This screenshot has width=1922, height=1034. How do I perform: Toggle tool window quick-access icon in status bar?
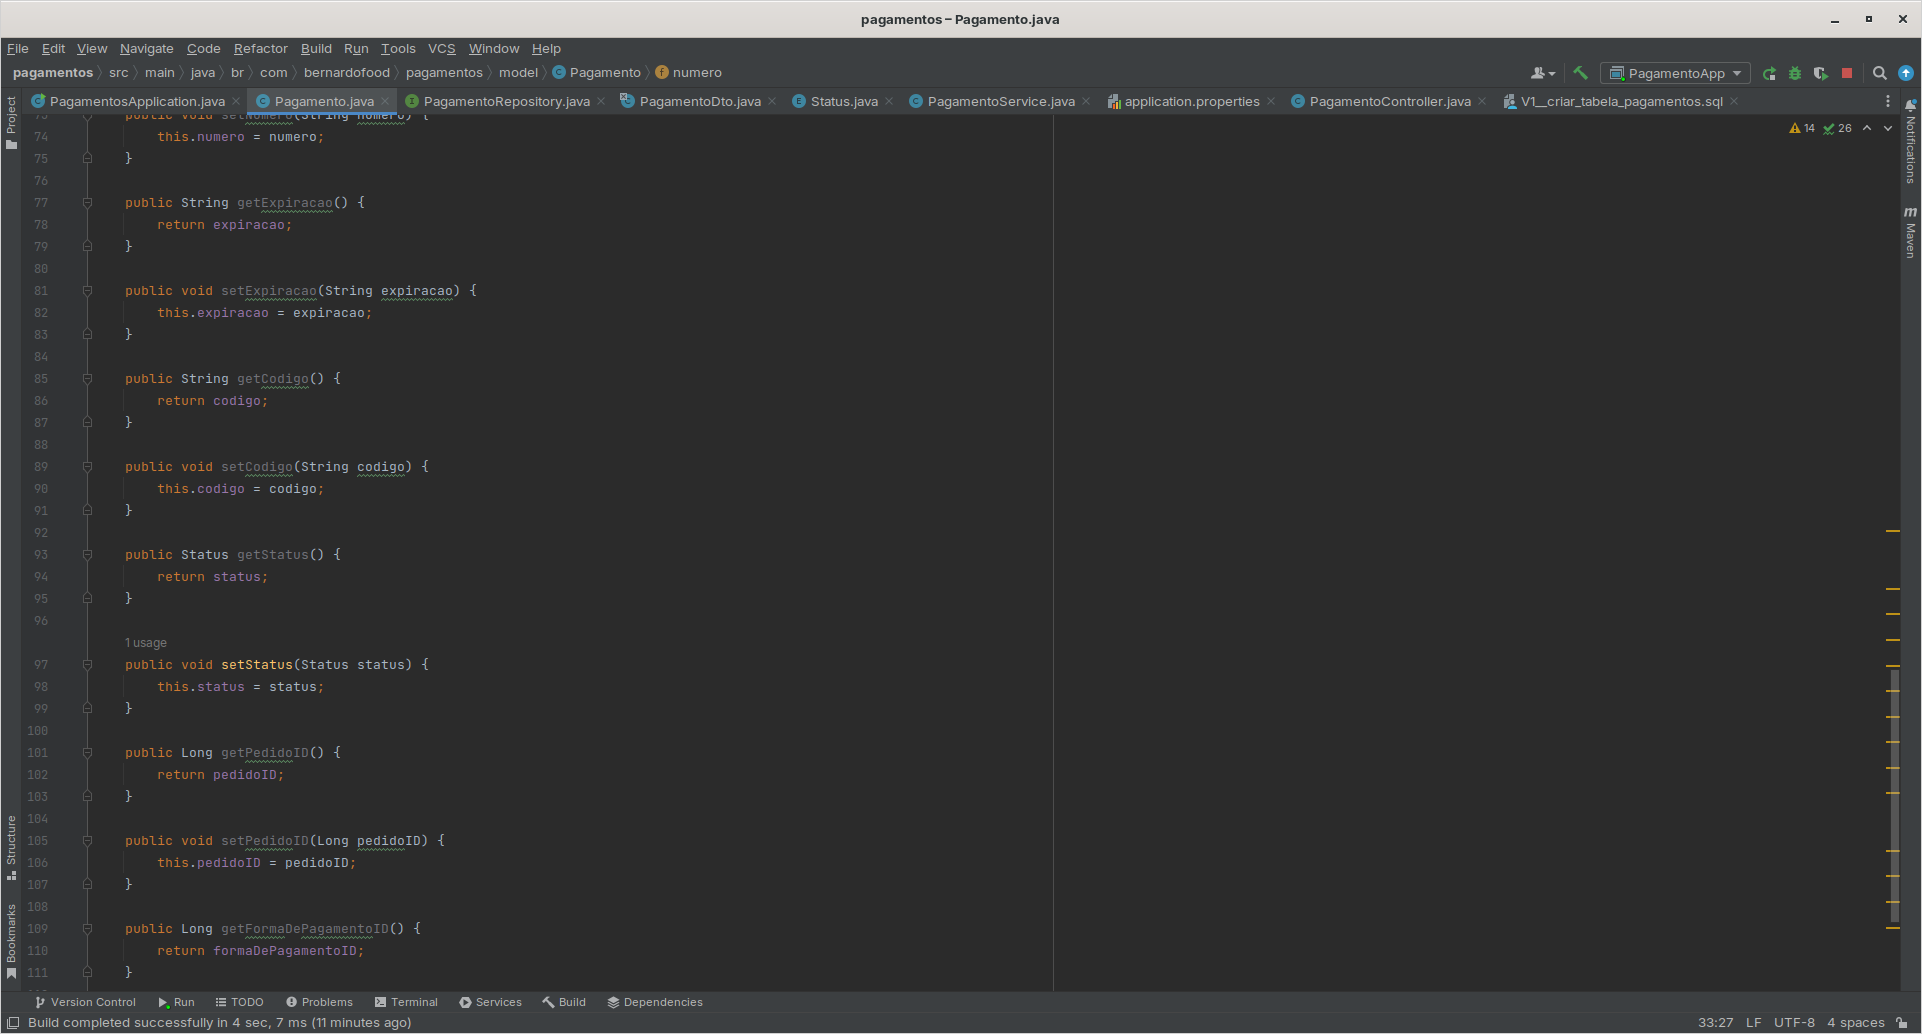pos(13,1022)
